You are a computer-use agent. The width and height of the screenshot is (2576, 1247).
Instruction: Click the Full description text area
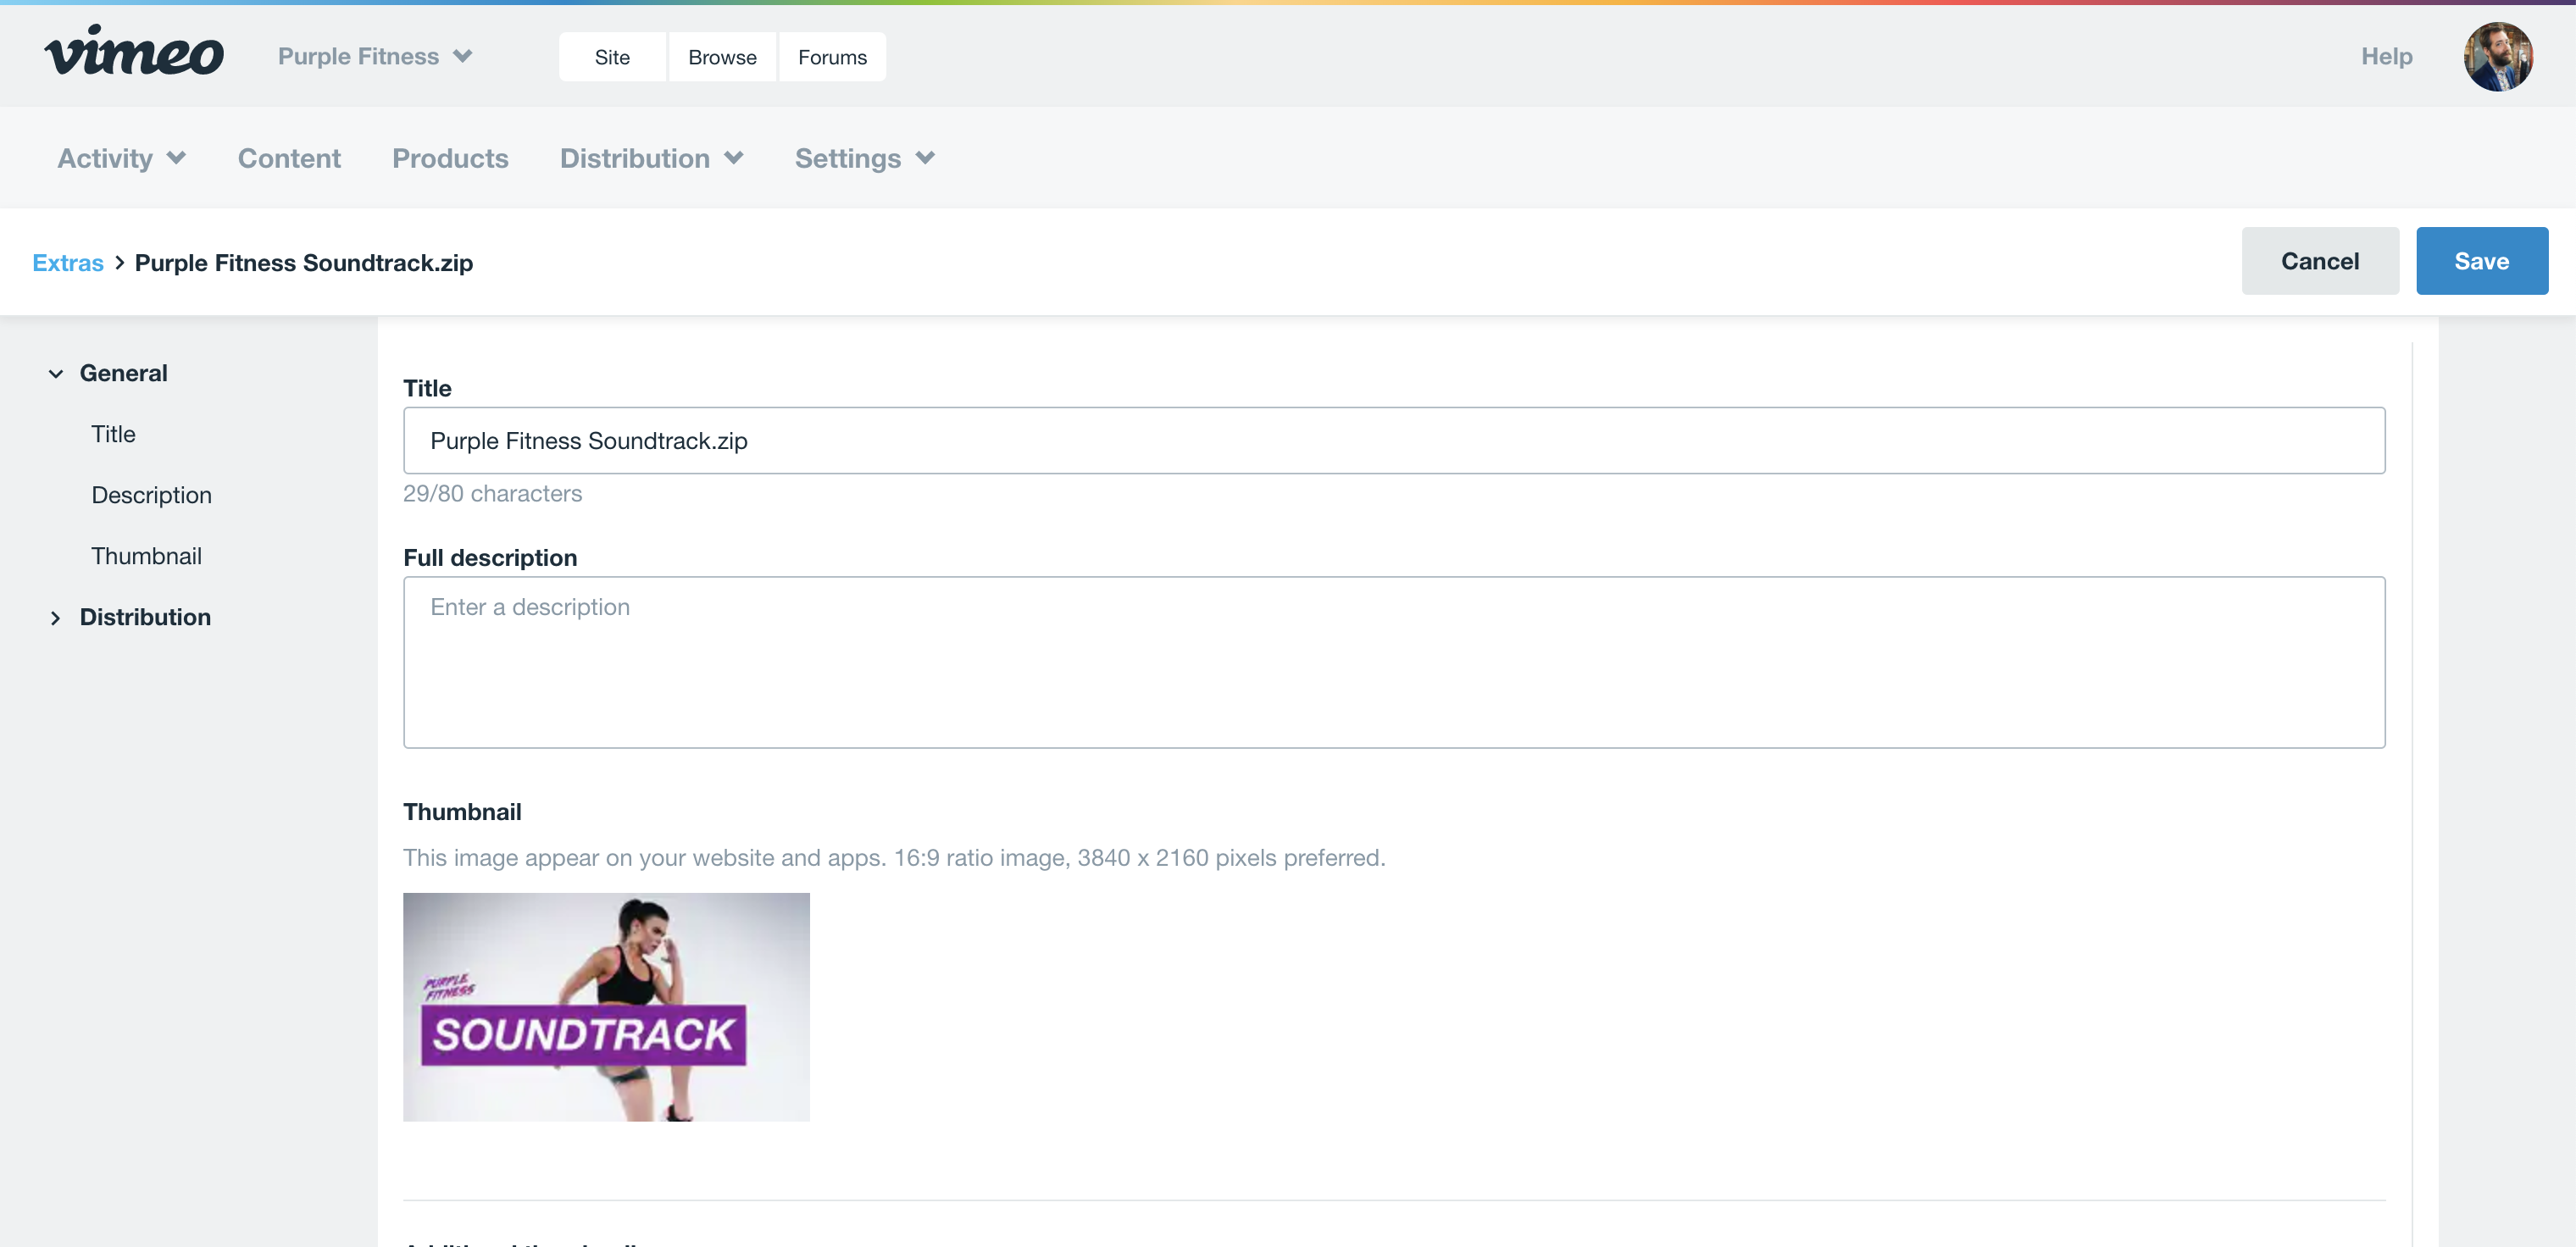[x=1393, y=662]
